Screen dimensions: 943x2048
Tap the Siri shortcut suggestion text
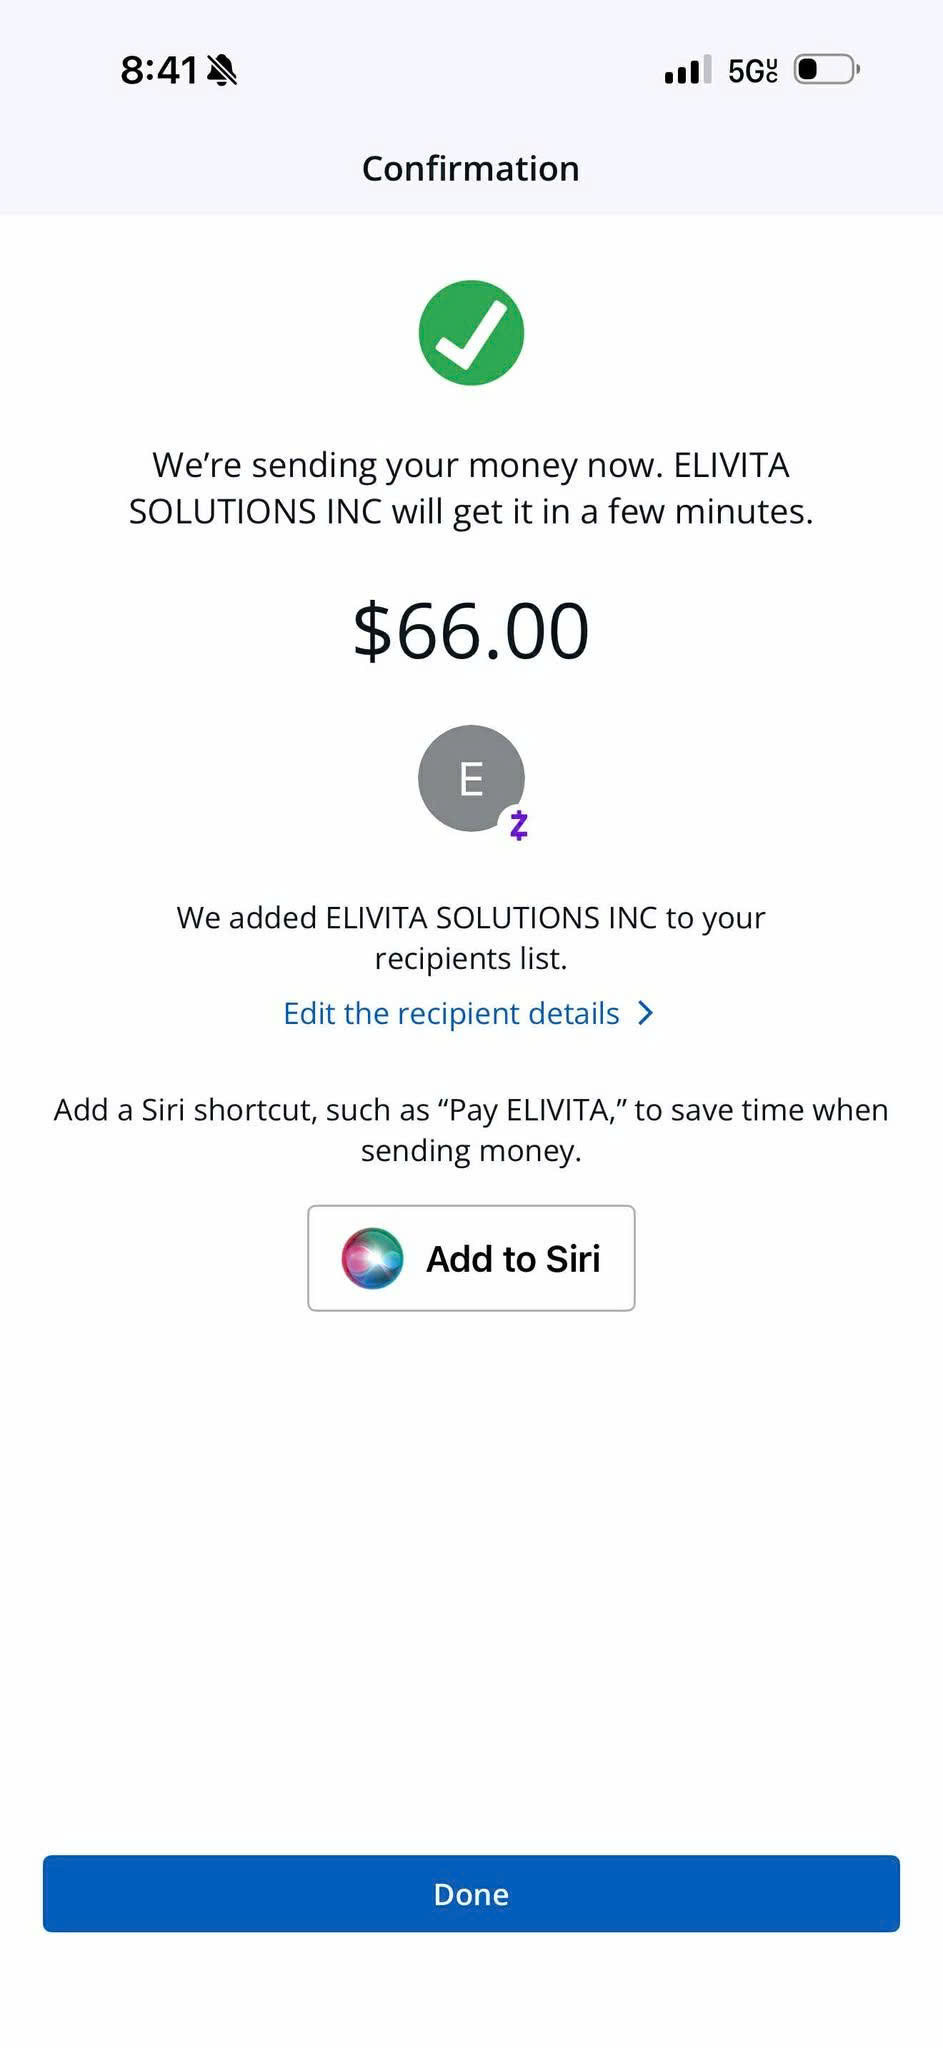(471, 1130)
